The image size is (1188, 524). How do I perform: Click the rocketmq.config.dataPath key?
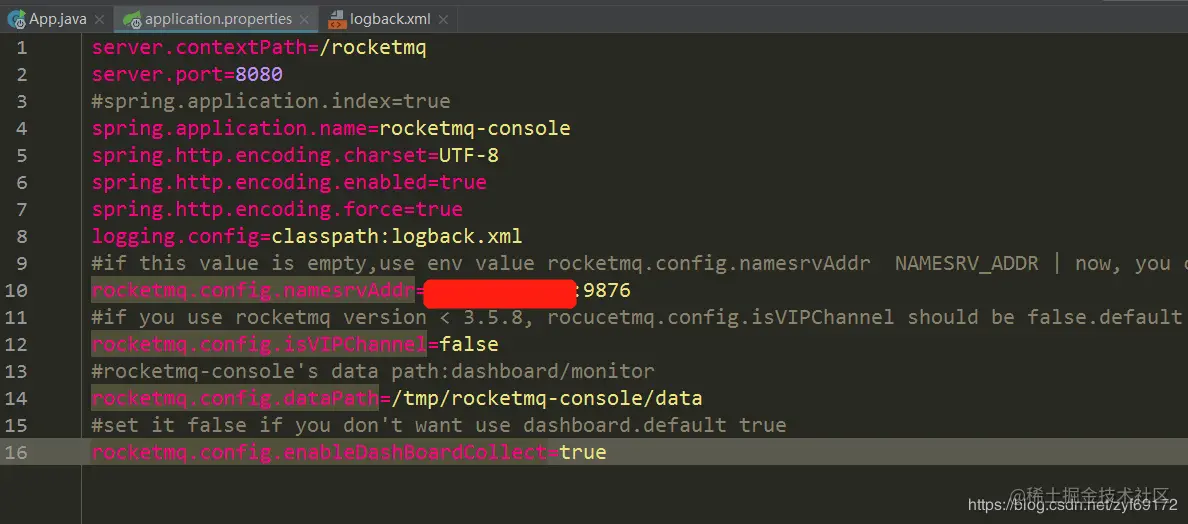click(x=235, y=398)
